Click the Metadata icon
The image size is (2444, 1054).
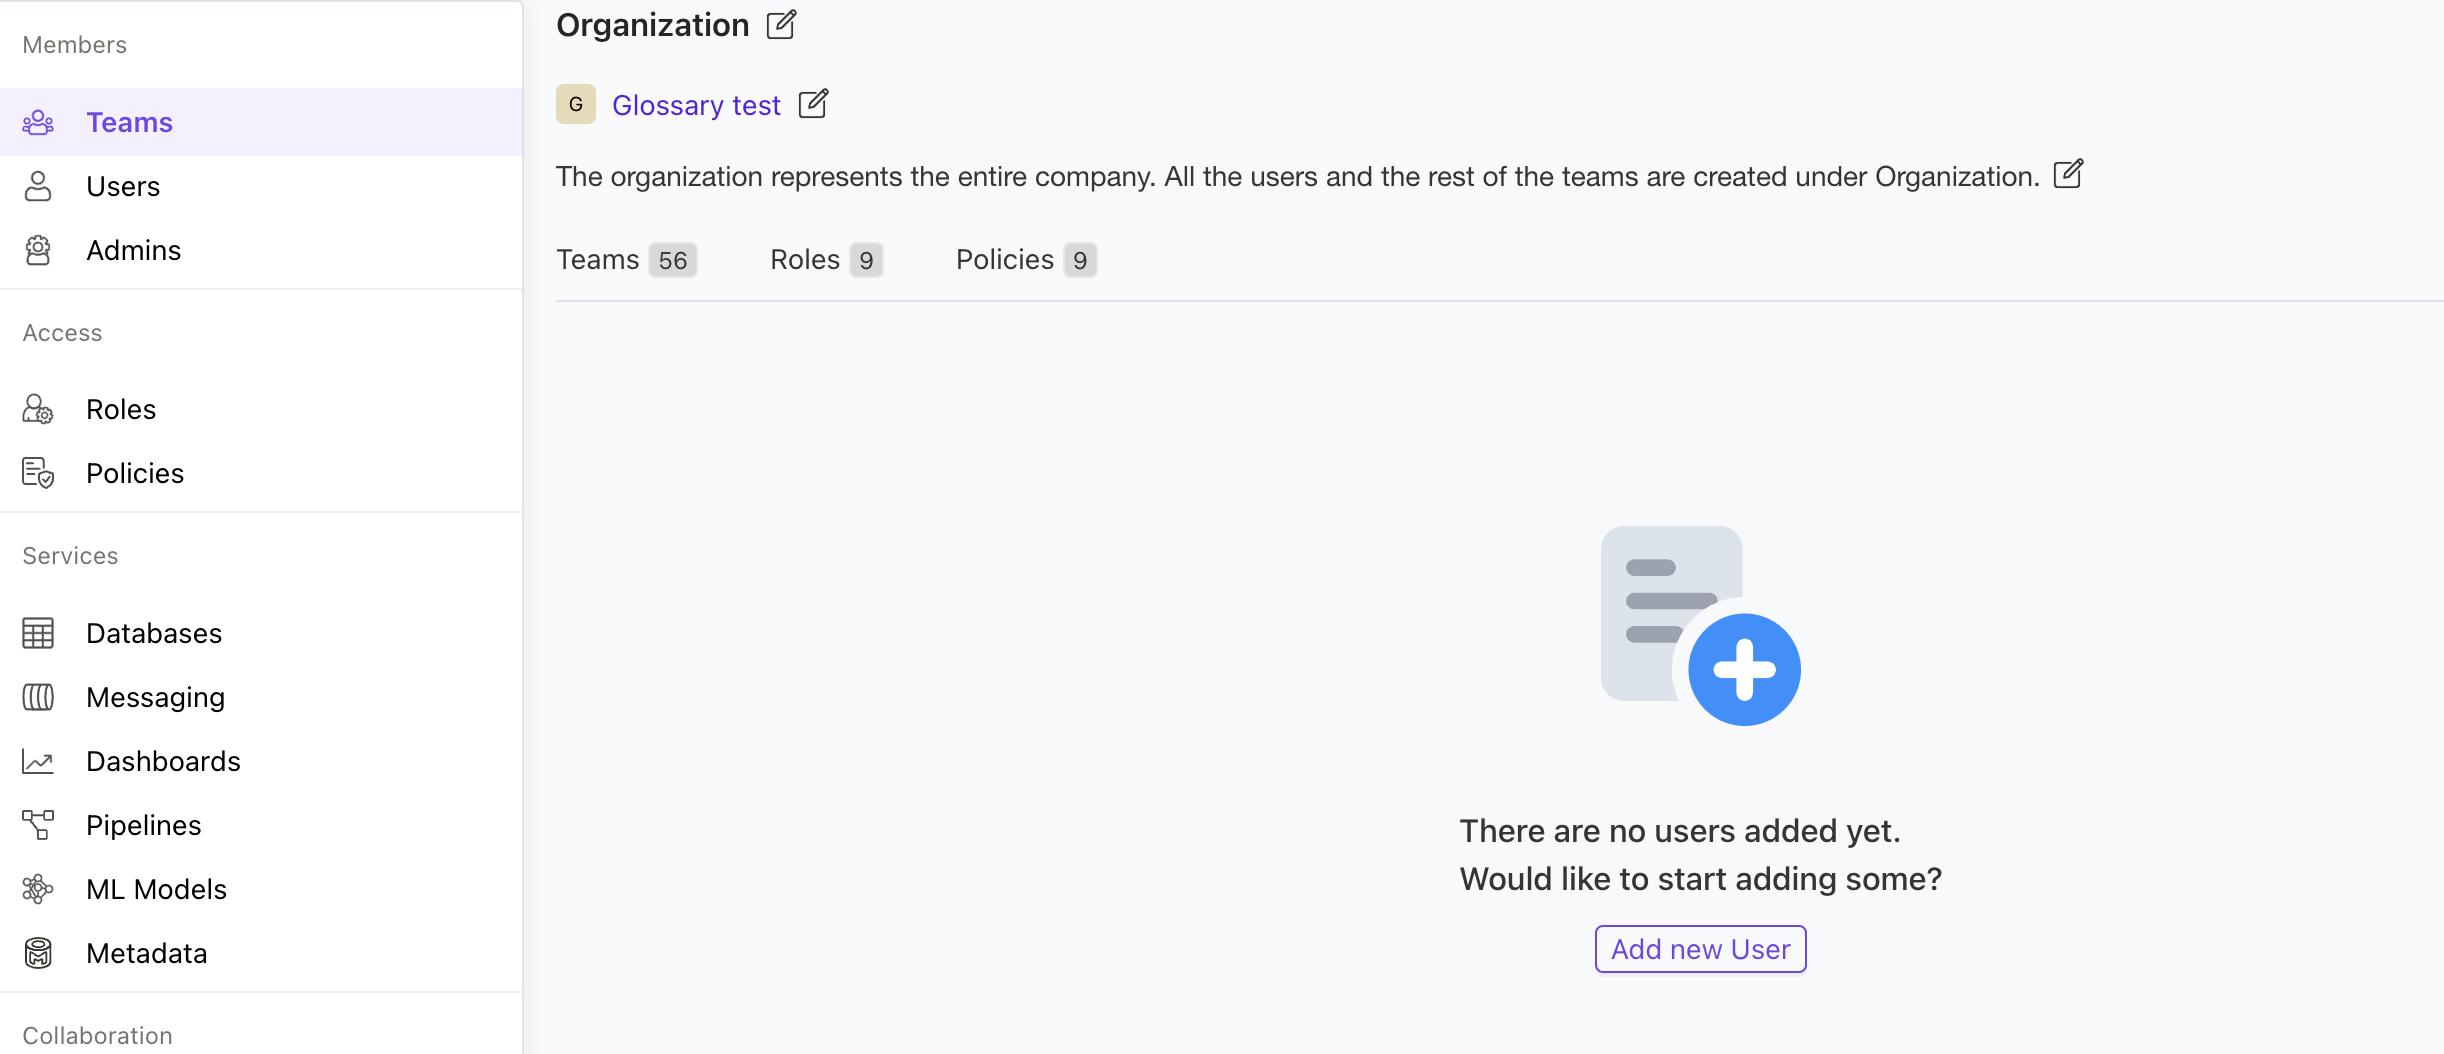click(x=37, y=953)
